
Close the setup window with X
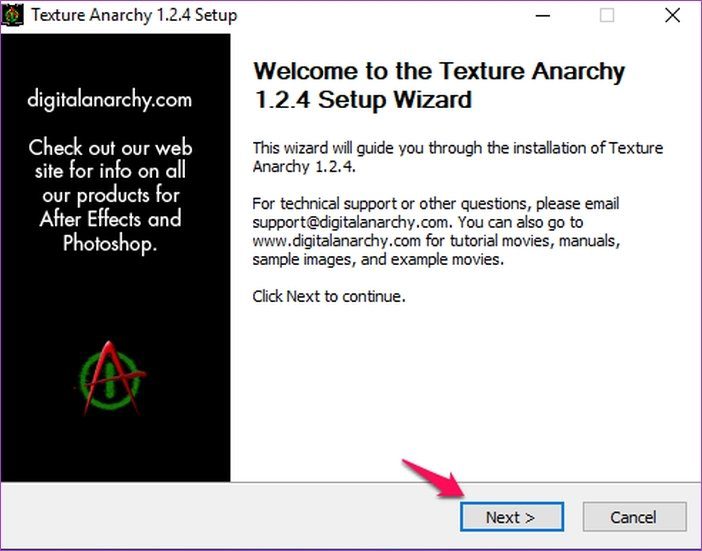pyautogui.click(x=672, y=16)
